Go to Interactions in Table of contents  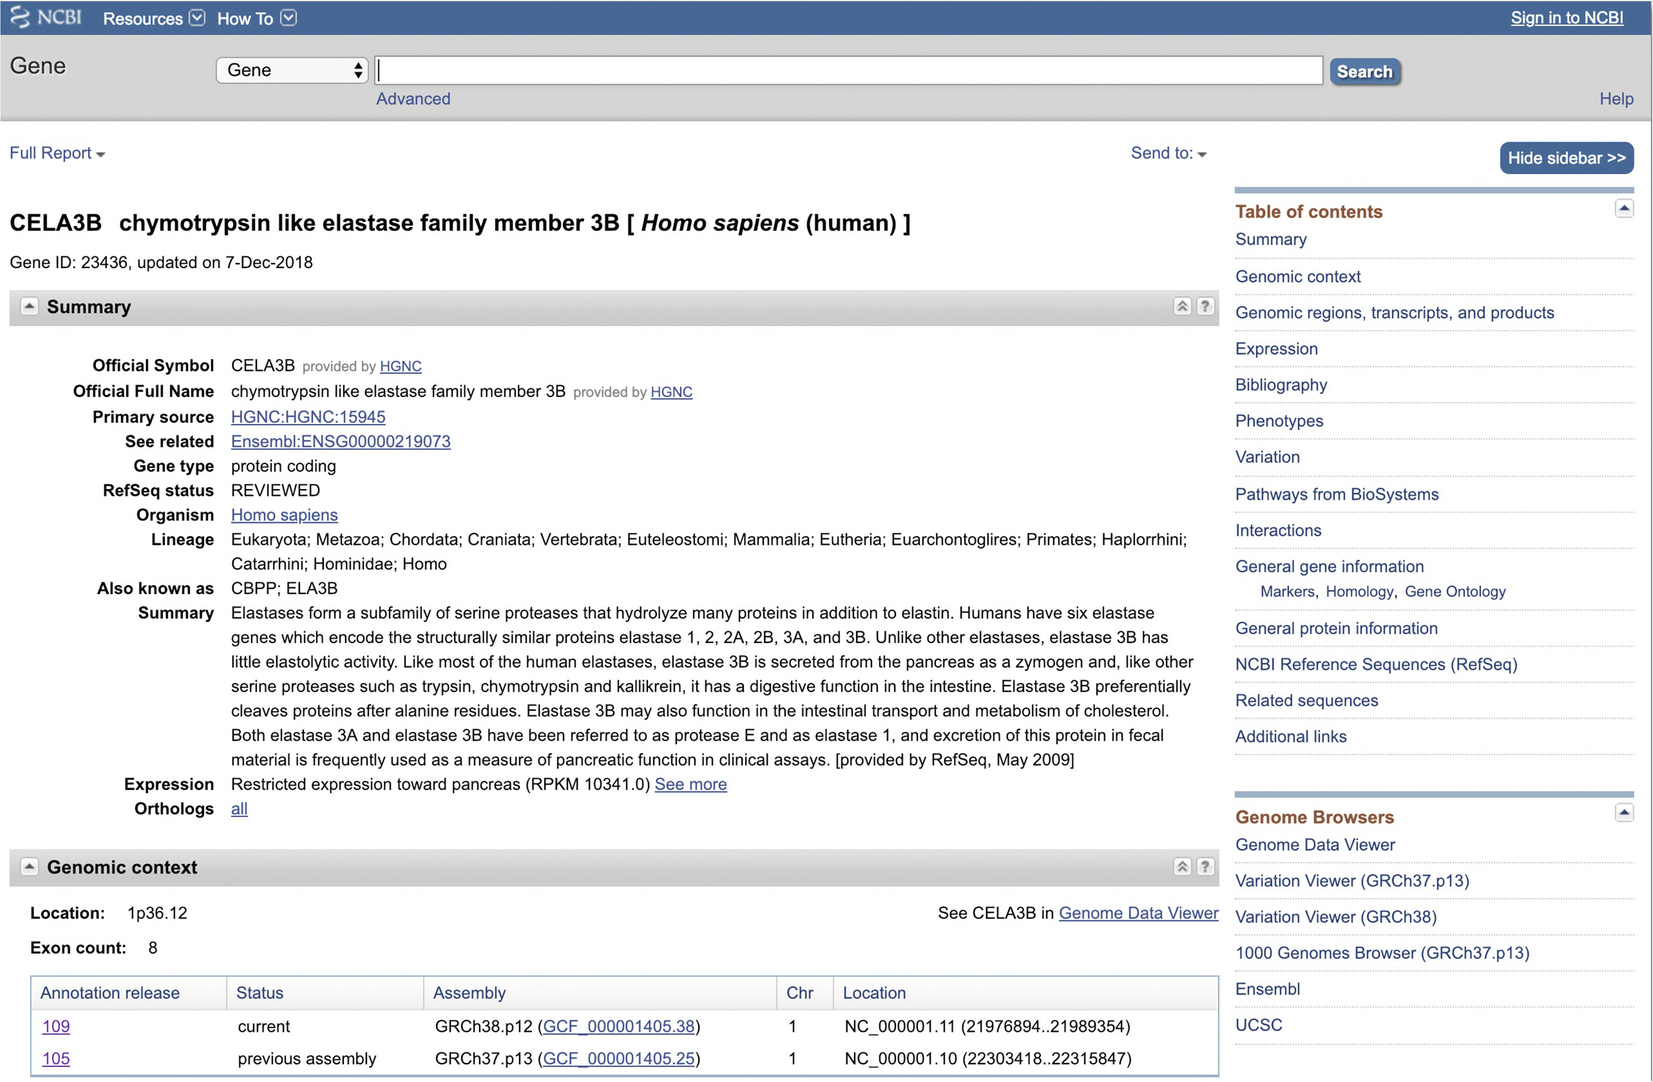click(x=1278, y=530)
